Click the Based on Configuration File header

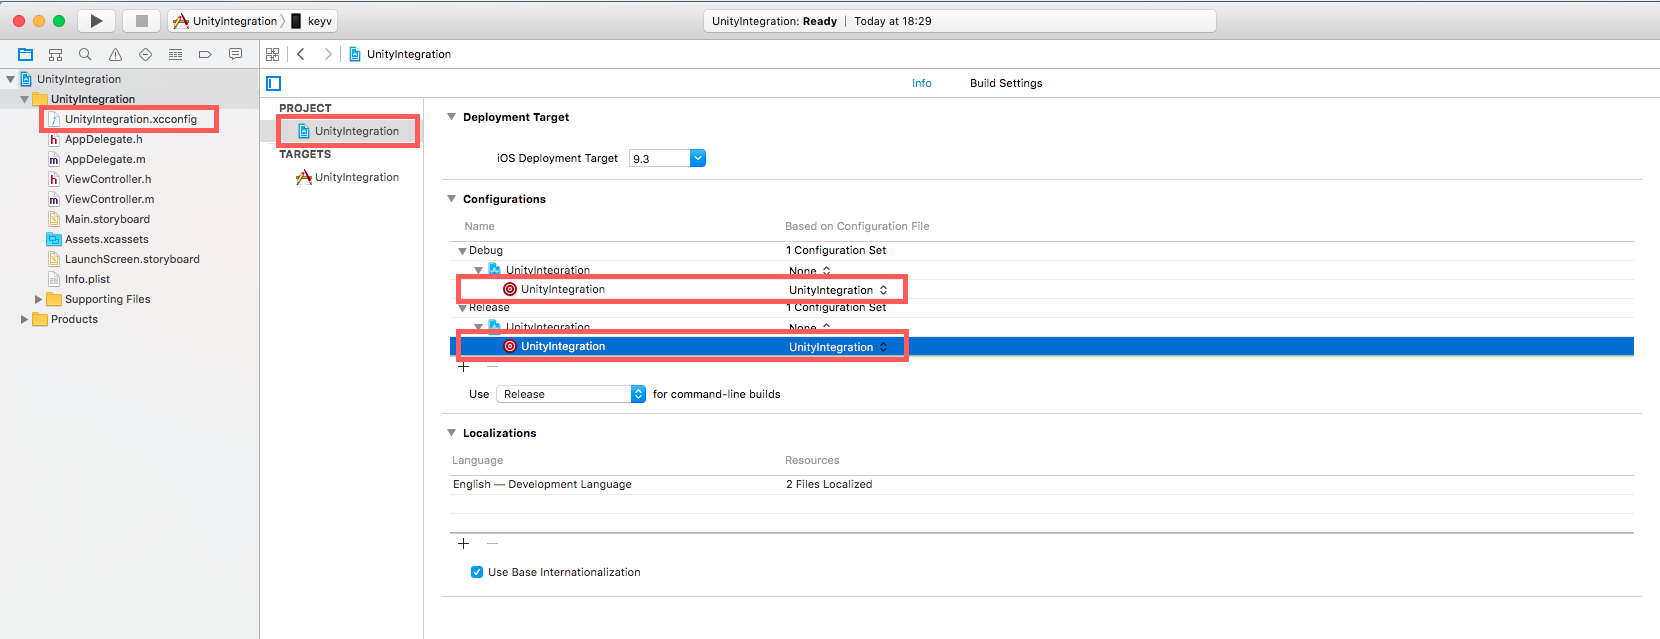click(857, 226)
